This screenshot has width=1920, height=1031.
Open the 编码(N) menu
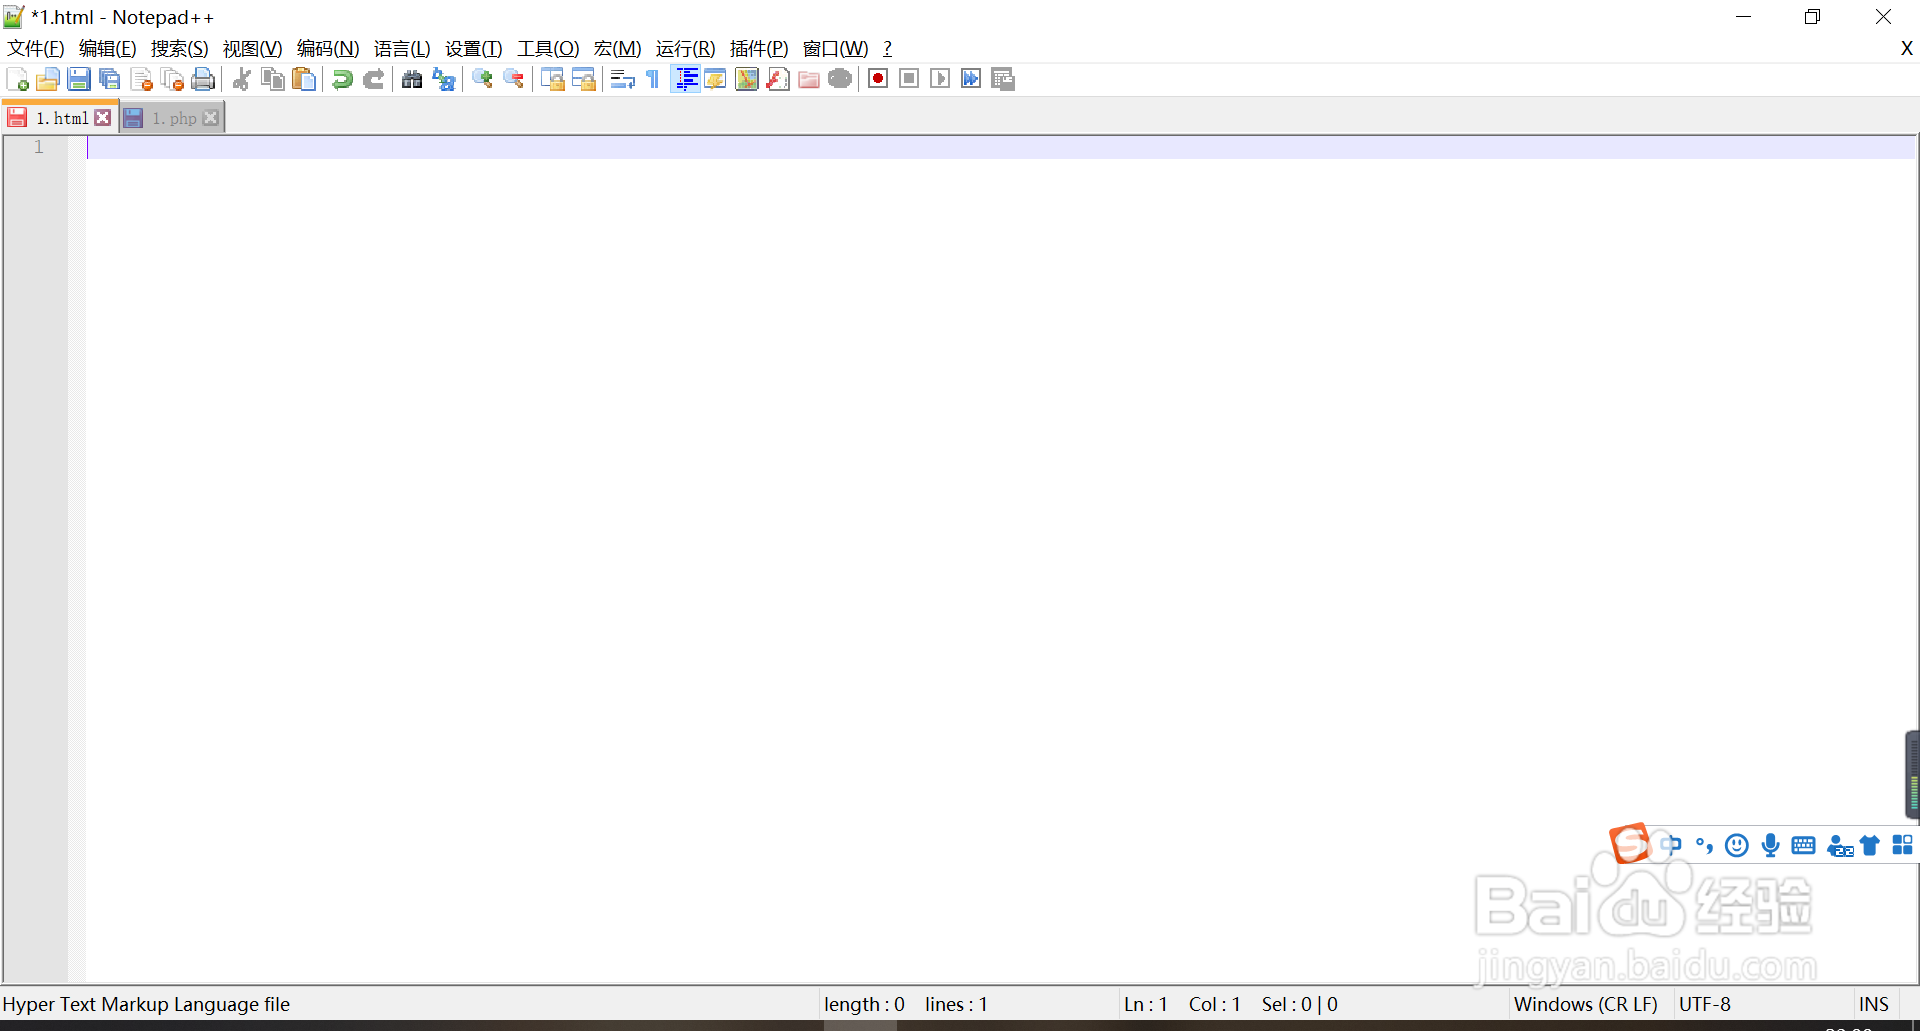[x=328, y=49]
